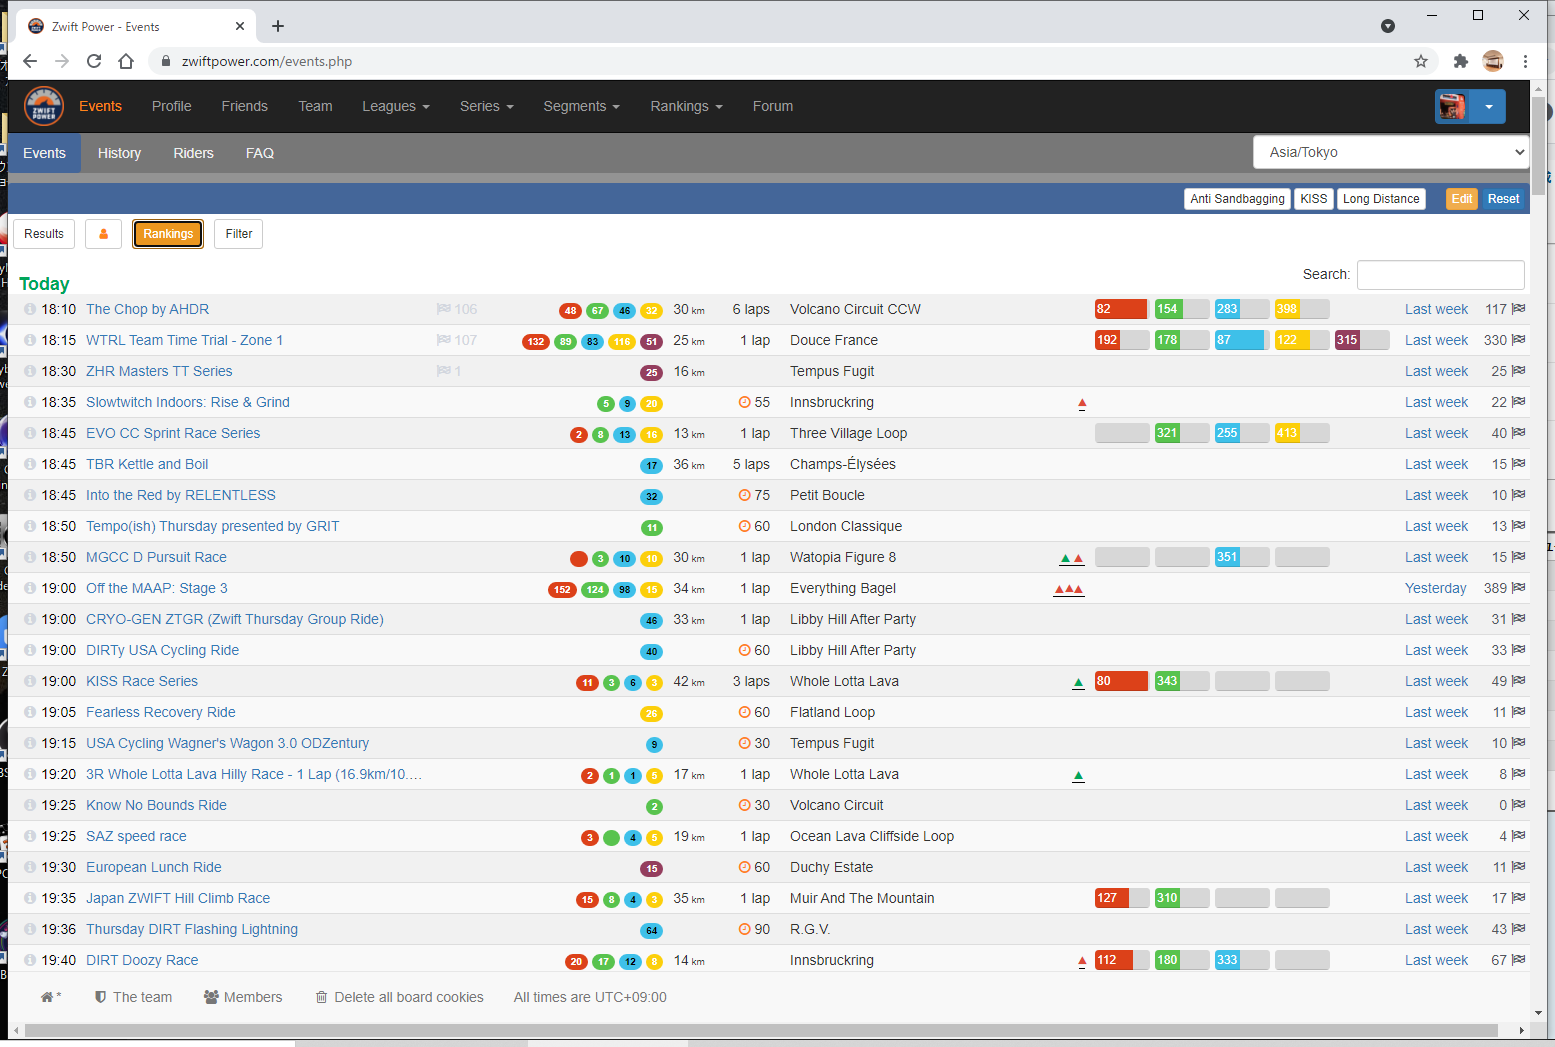
Task: Open the orange rider icon button
Action: point(103,234)
